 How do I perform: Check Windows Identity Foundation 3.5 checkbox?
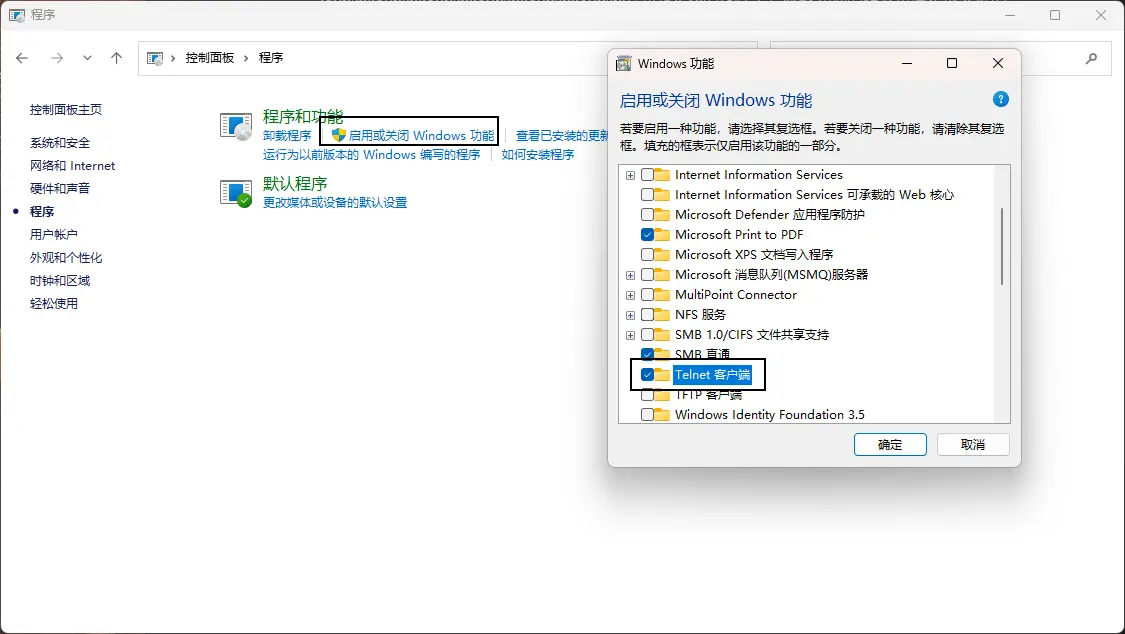tap(647, 415)
